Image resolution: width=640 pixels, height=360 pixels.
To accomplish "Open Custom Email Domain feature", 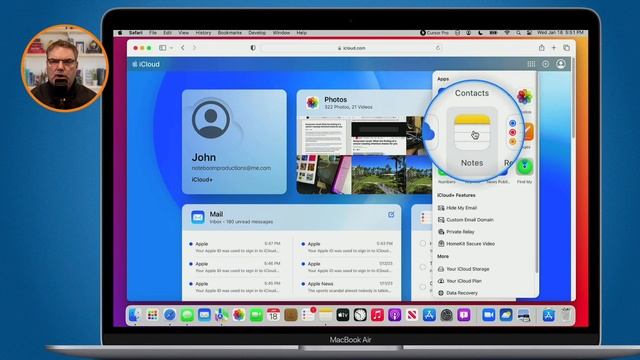I will click(465, 220).
